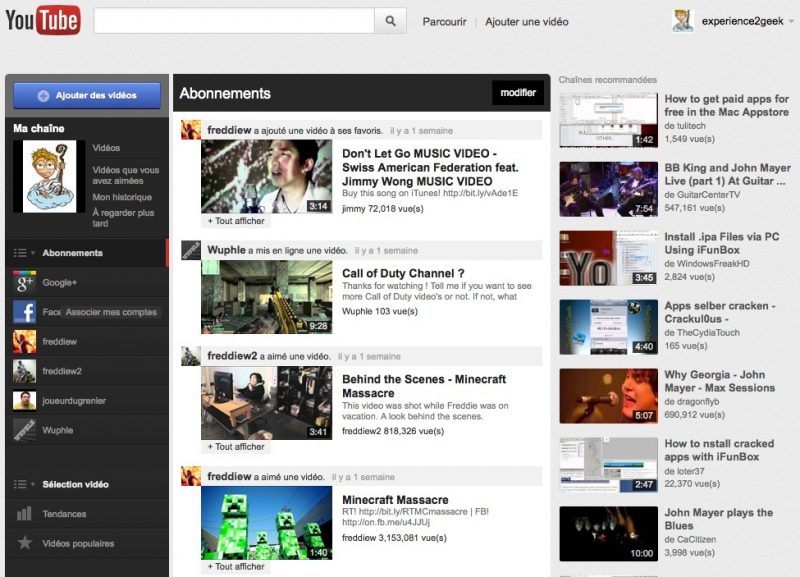This screenshot has height=577, width=800.
Task: Click jimmy uploader name
Action: pos(354,209)
